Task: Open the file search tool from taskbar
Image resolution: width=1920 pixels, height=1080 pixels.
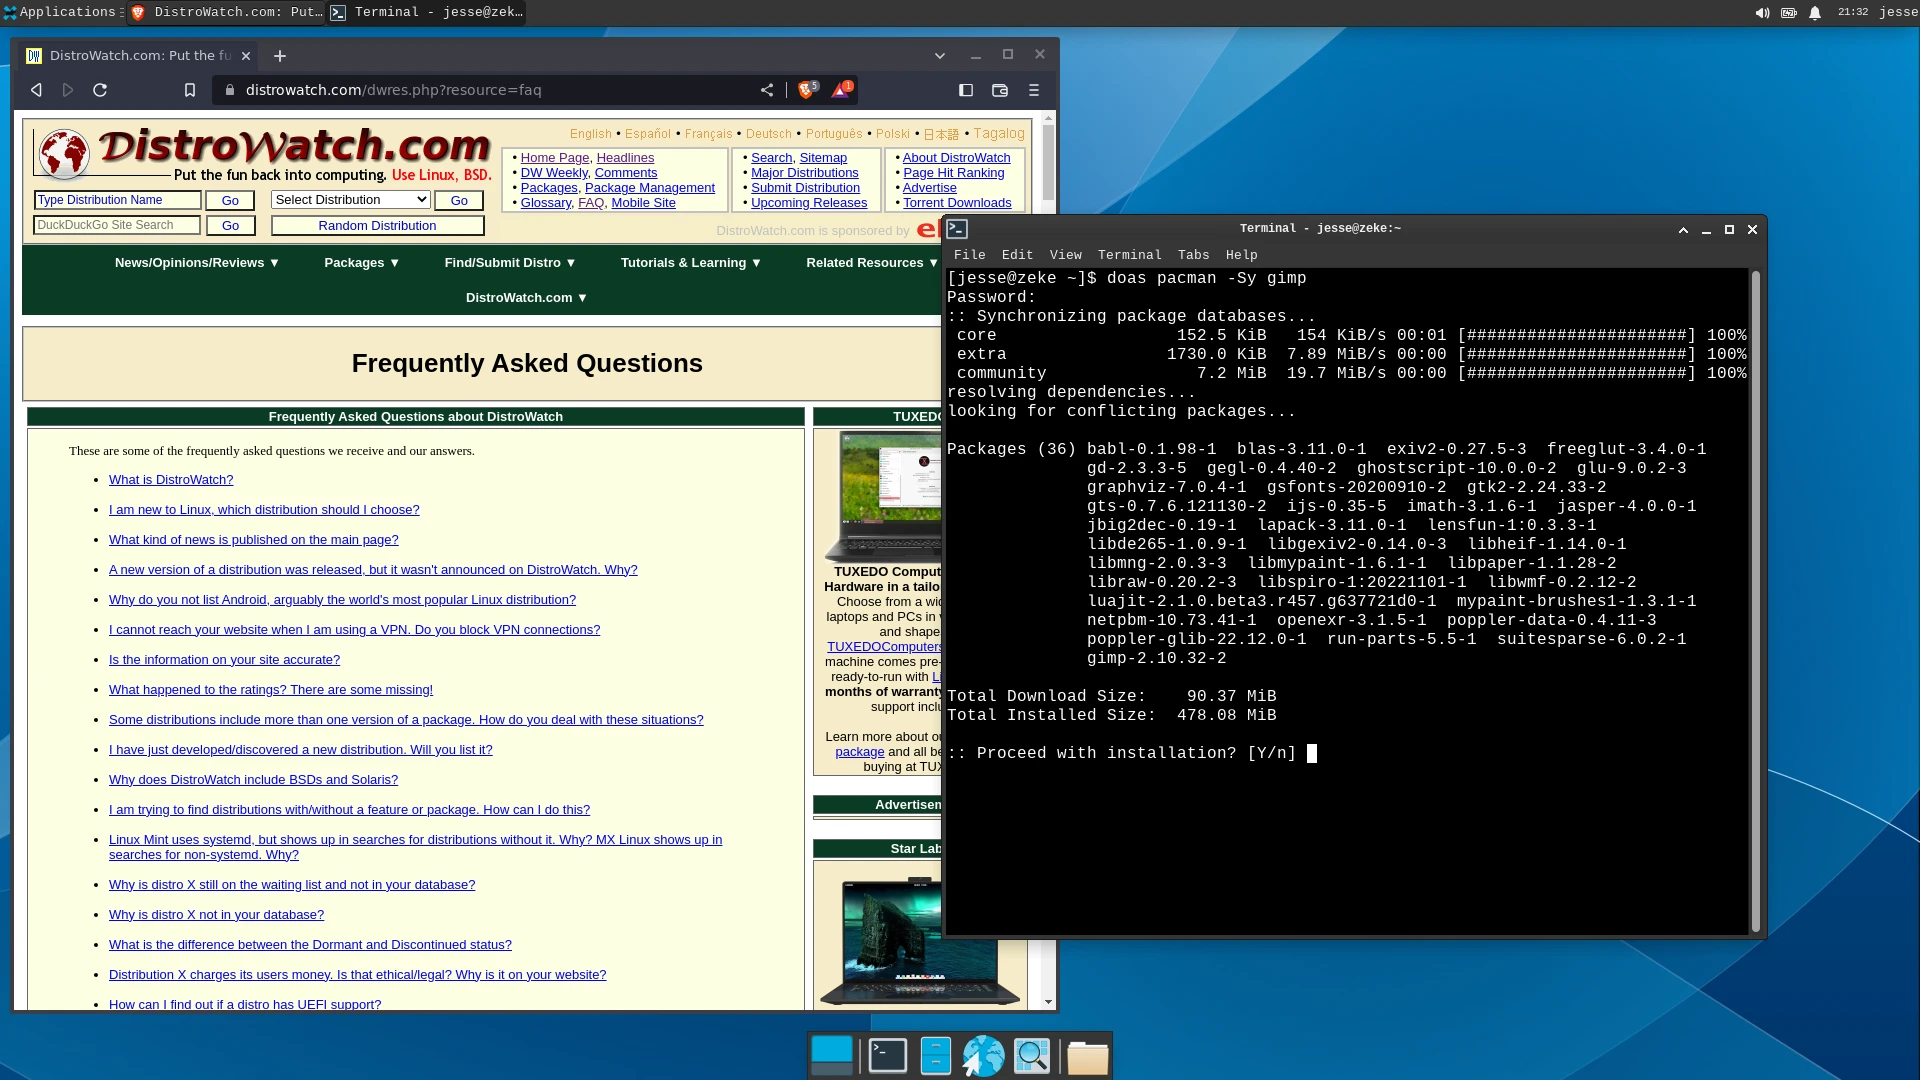Action: [1033, 1055]
